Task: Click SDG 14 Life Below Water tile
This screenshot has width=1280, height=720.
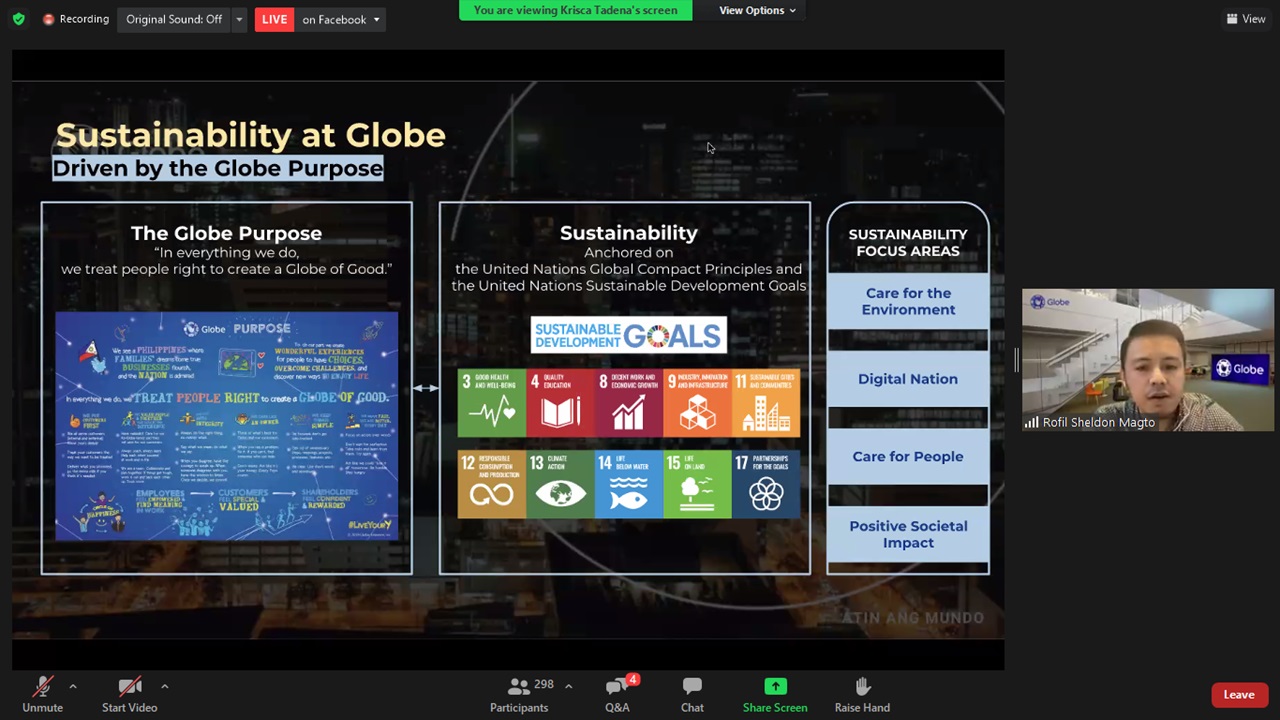Action: (629, 485)
